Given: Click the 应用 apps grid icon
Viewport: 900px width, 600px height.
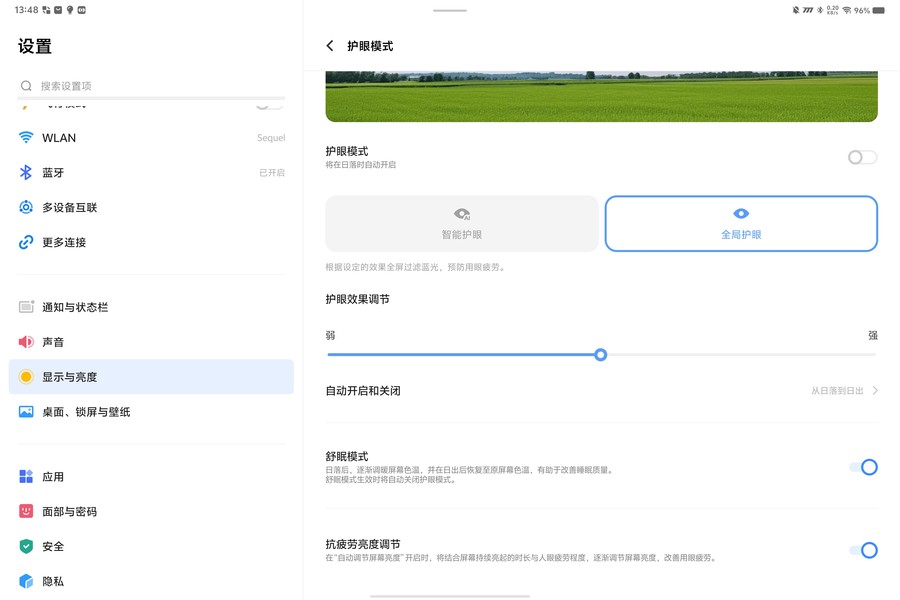Looking at the screenshot, I should pyautogui.click(x=26, y=477).
